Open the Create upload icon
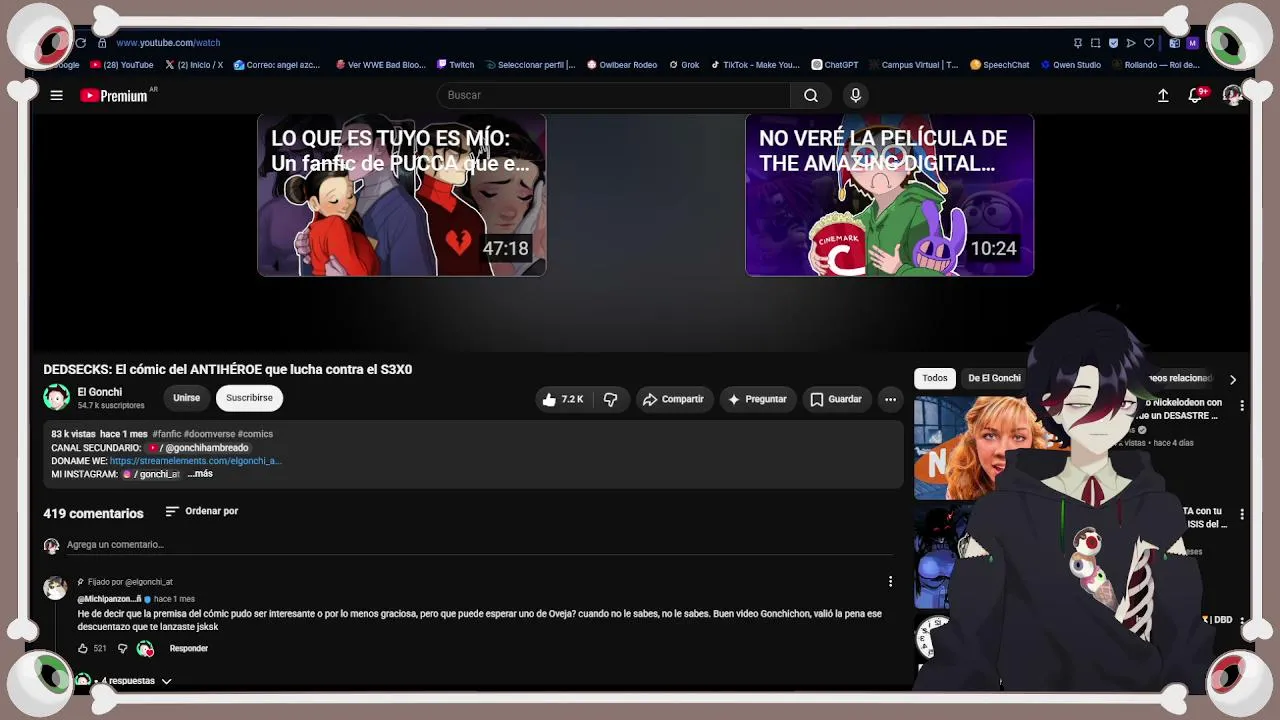 tap(1163, 95)
